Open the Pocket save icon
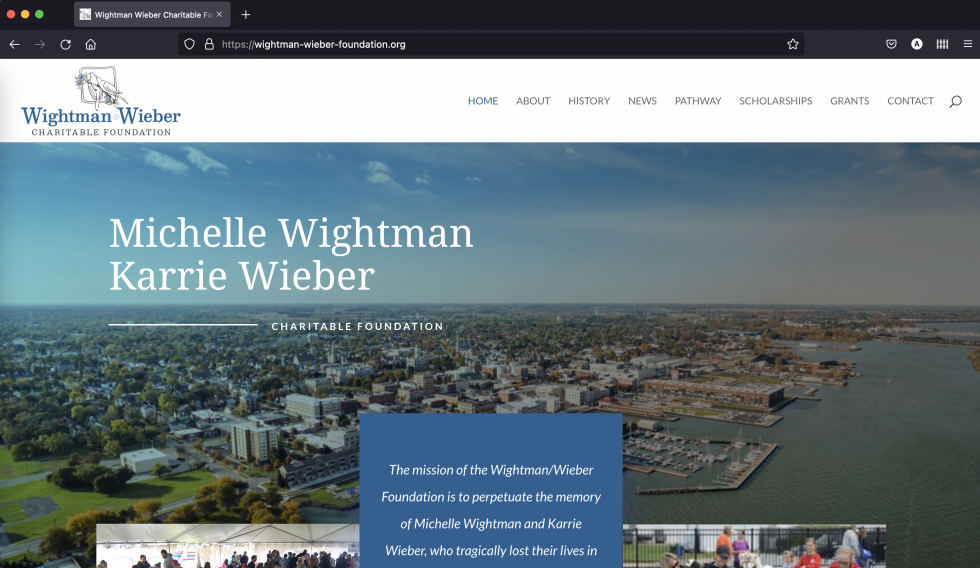The image size is (980, 568). click(891, 44)
